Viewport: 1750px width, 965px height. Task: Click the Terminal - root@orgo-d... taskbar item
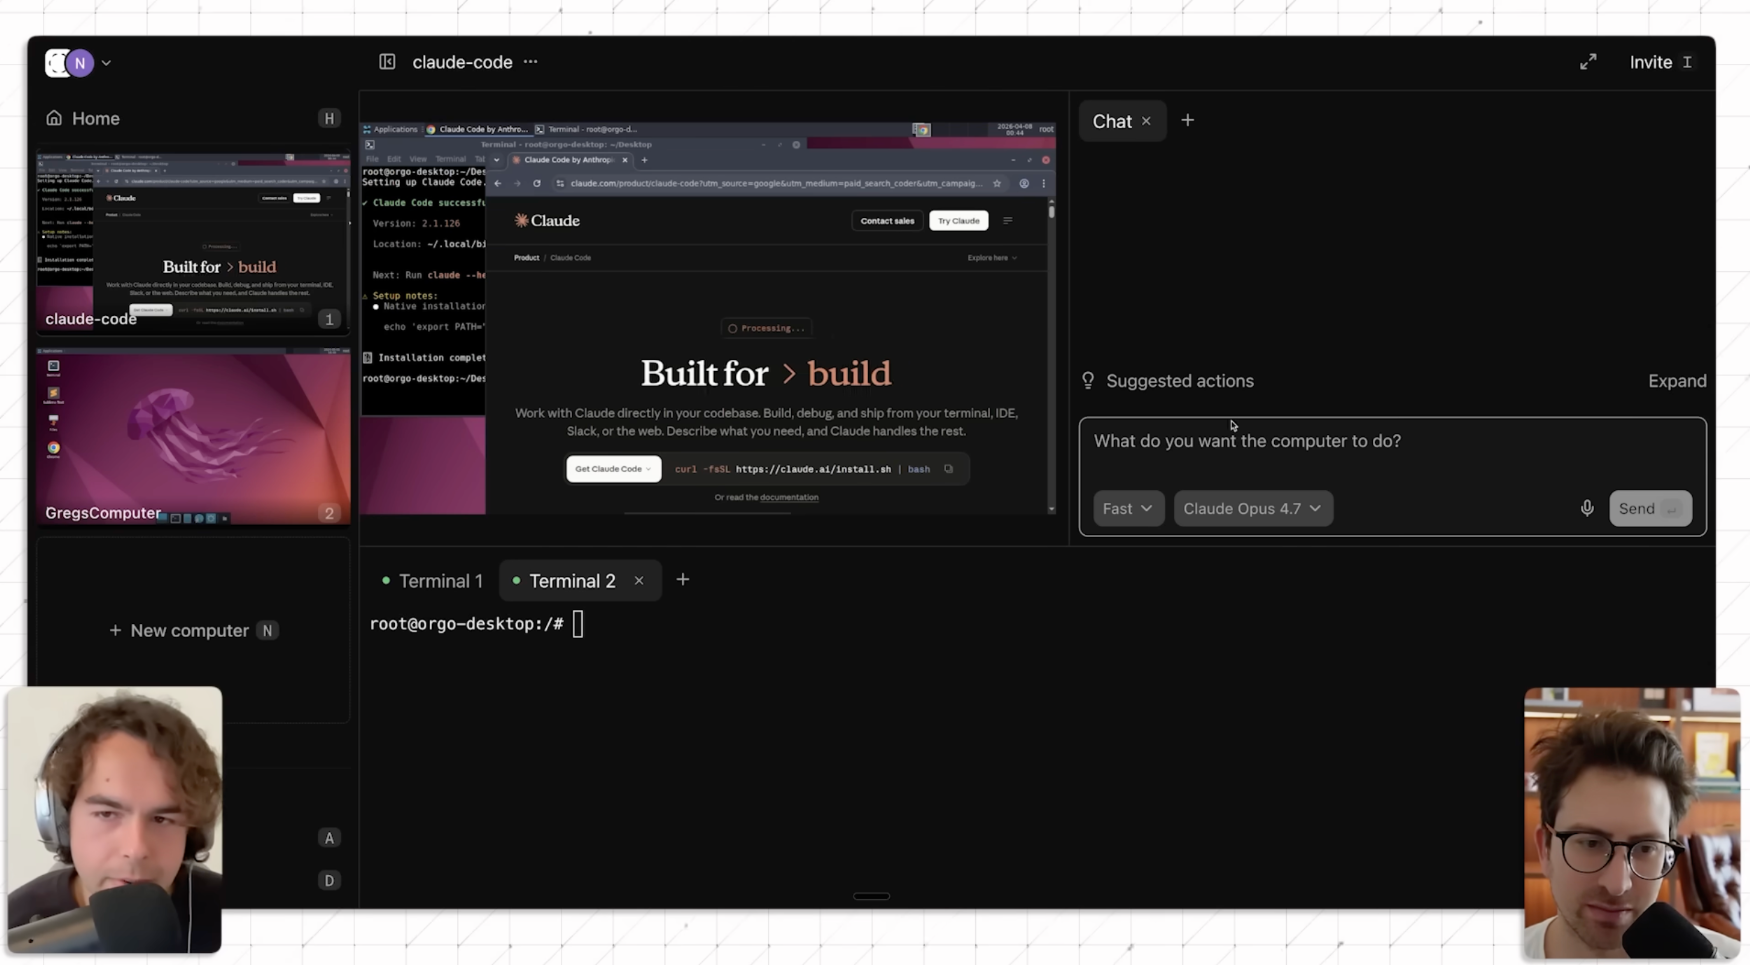point(586,129)
